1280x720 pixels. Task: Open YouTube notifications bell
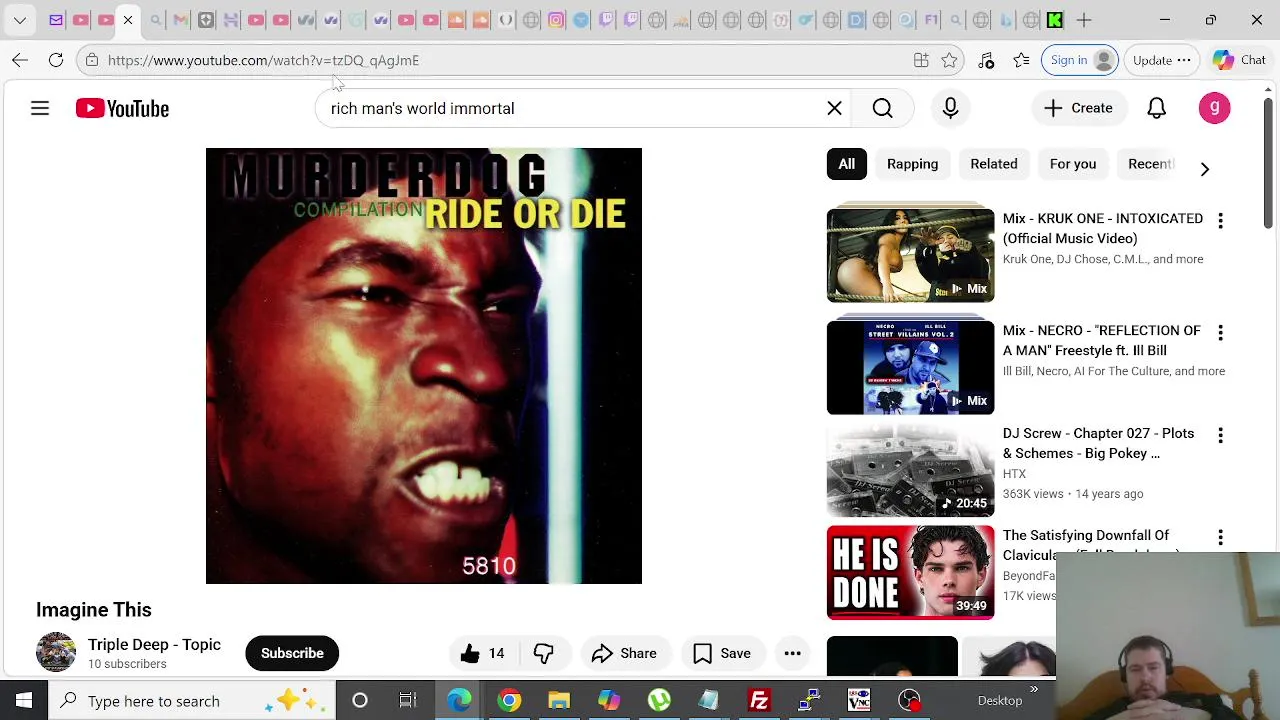tap(1156, 108)
